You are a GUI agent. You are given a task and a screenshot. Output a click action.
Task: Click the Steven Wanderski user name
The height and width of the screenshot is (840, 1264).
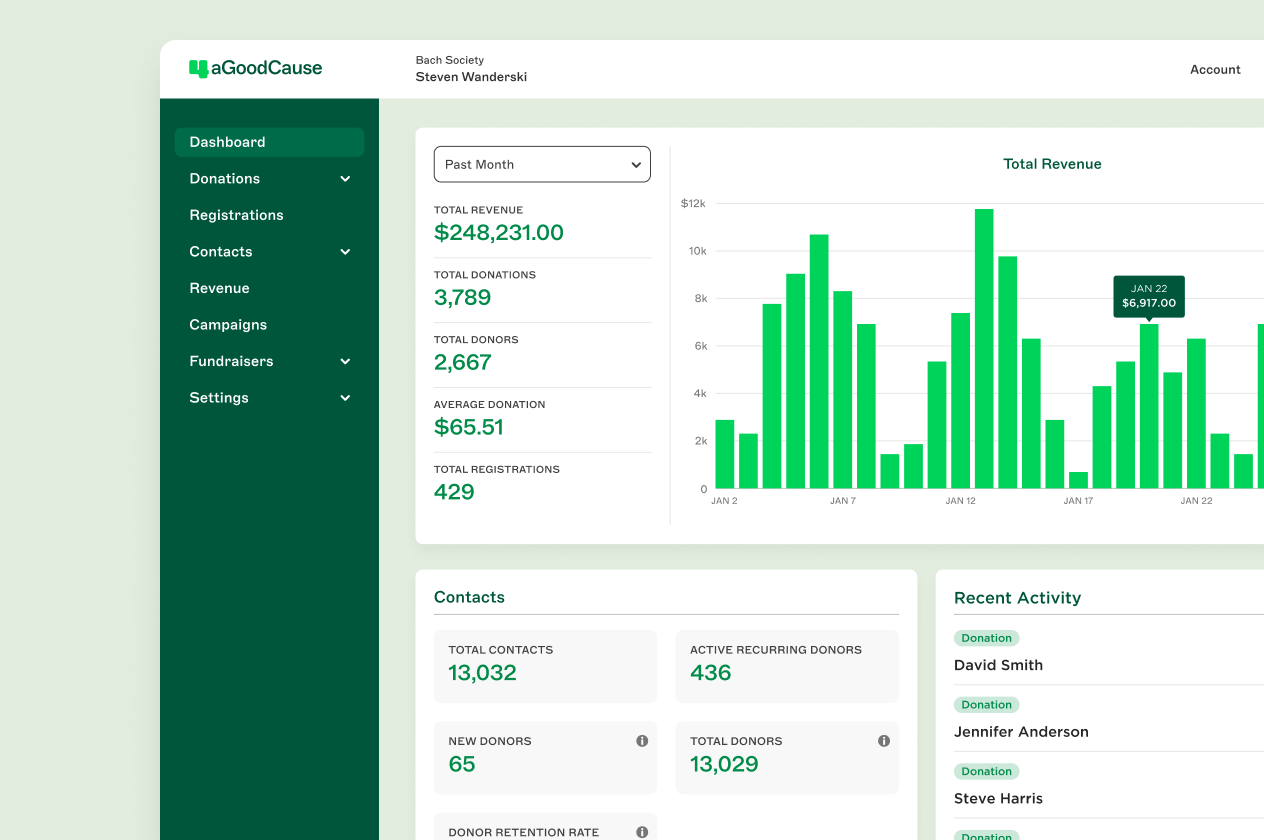(x=471, y=77)
